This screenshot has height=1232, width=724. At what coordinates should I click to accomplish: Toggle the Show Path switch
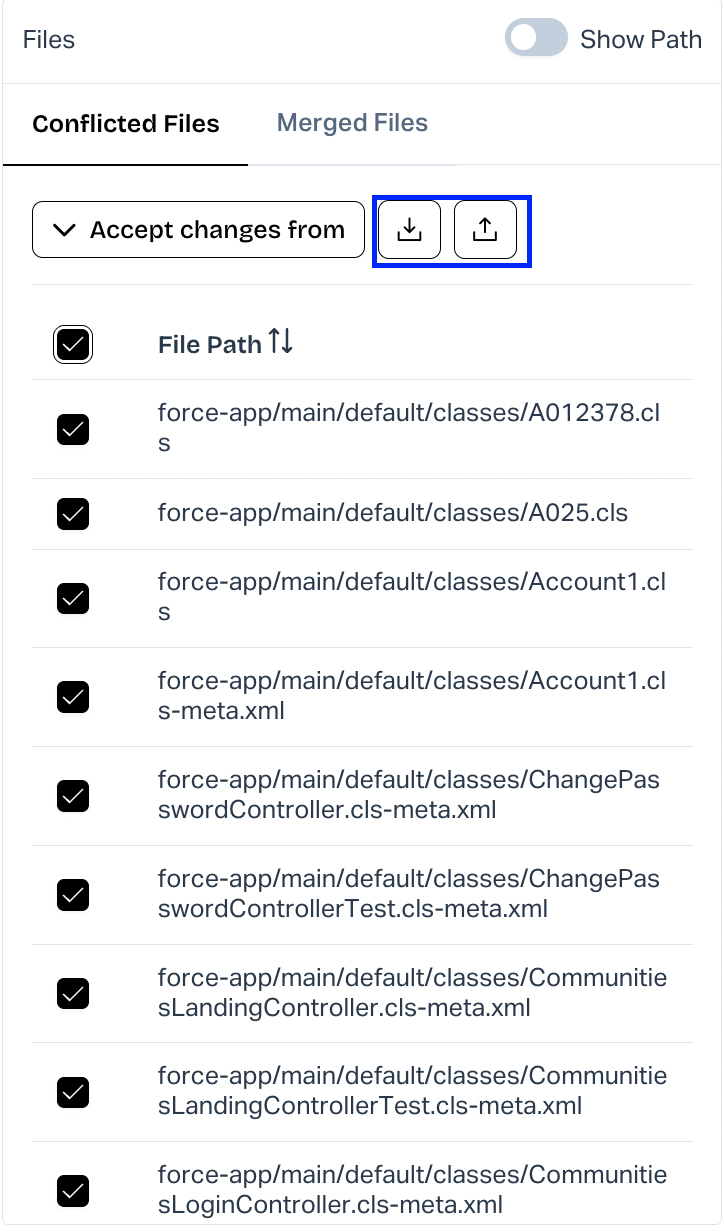(537, 39)
